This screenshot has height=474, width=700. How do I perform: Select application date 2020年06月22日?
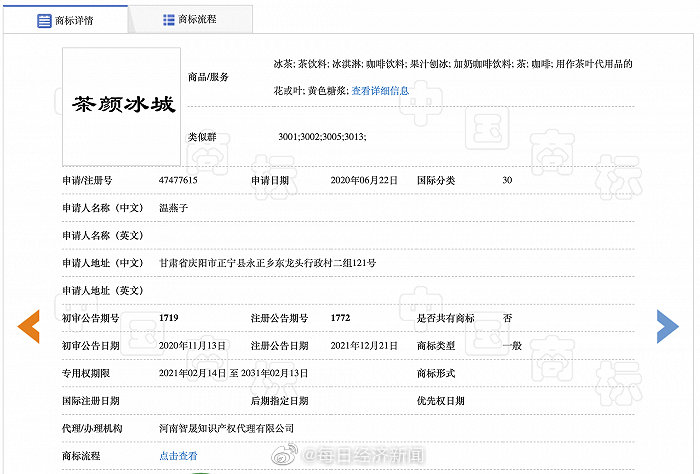pyautogui.click(x=364, y=180)
